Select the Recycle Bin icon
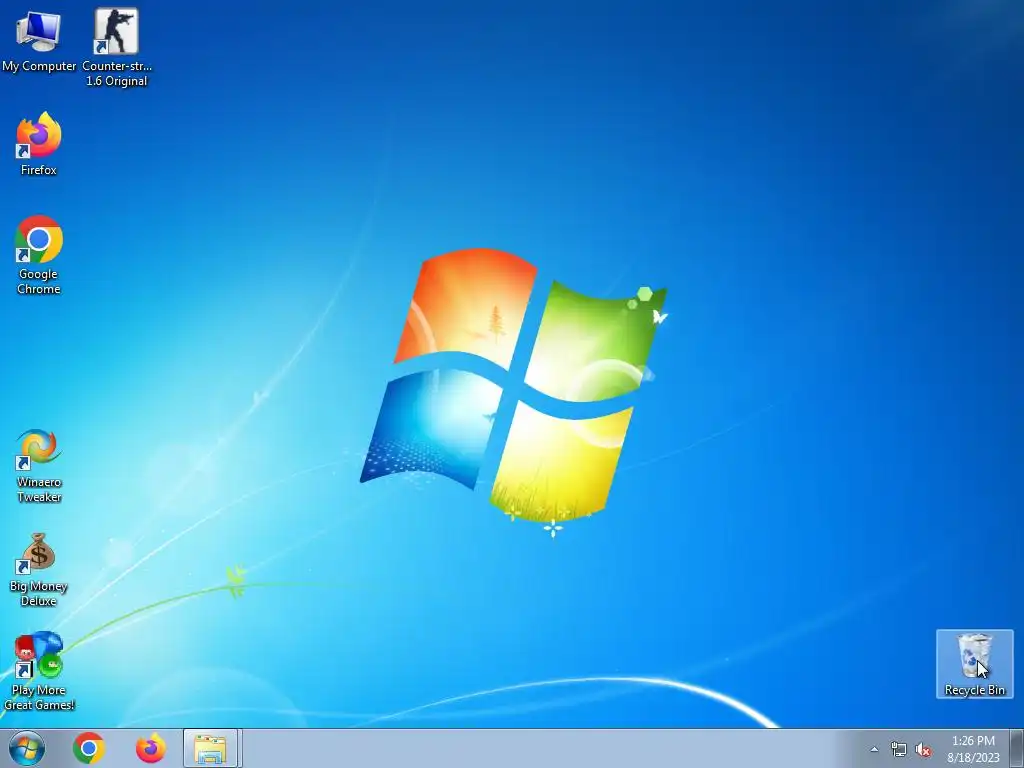The width and height of the screenshot is (1024, 768). point(974,664)
